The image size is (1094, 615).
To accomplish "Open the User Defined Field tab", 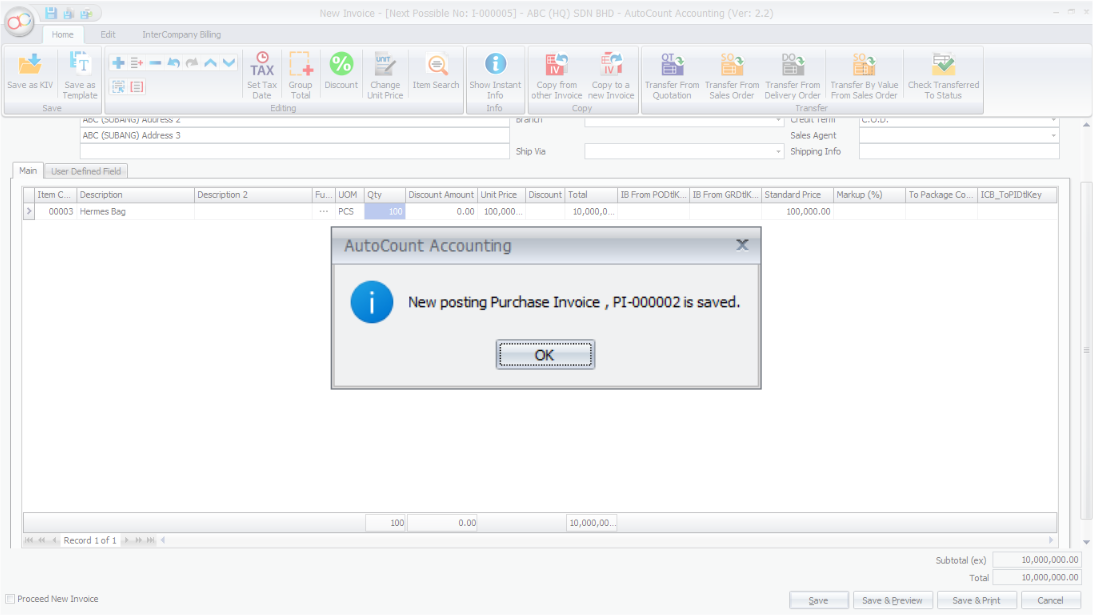I will (x=88, y=171).
